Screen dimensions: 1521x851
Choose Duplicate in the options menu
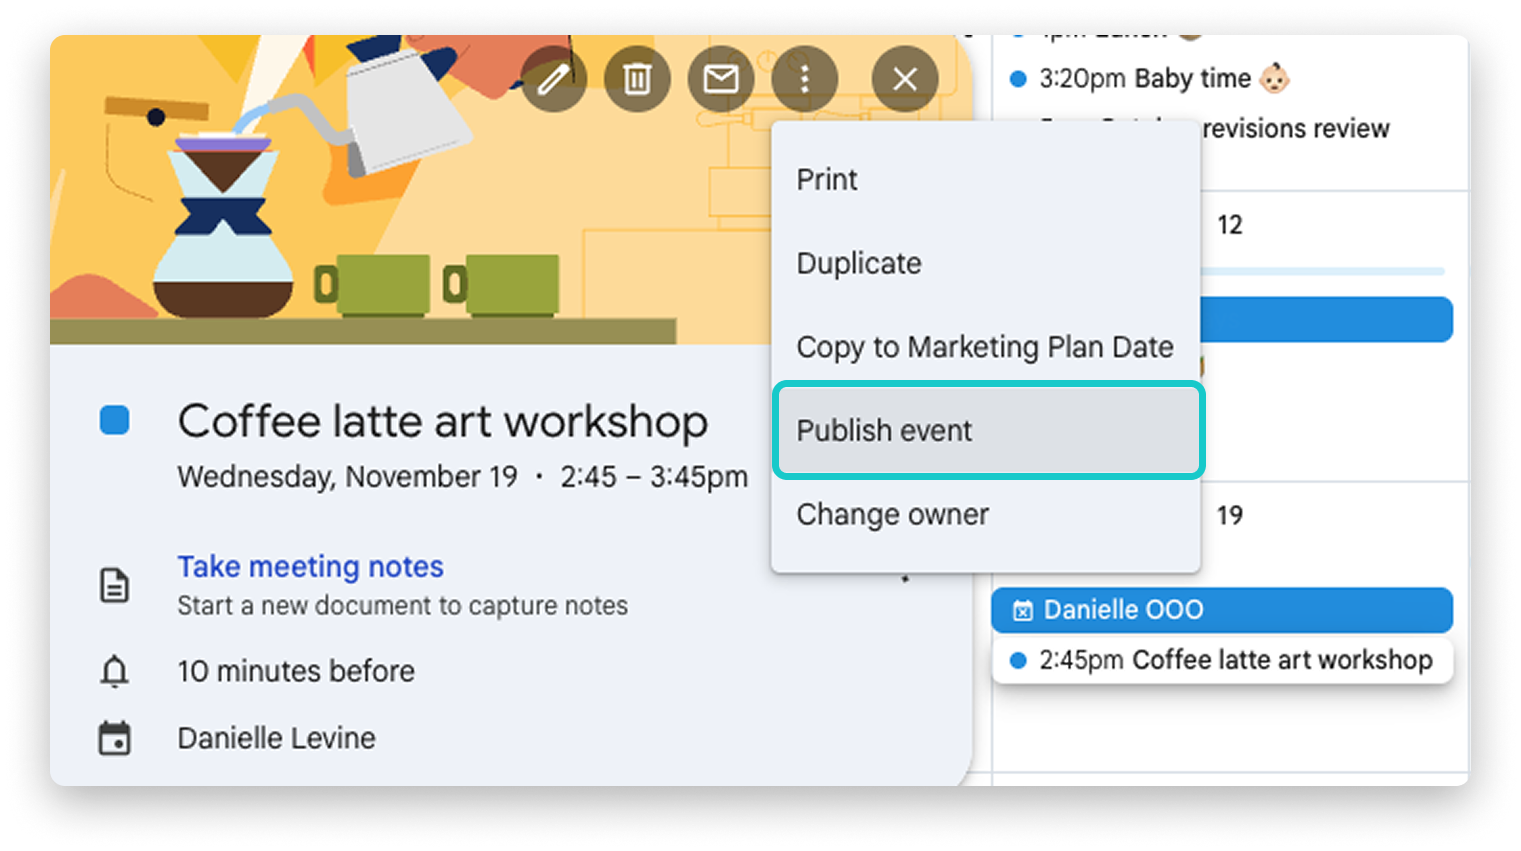859,264
